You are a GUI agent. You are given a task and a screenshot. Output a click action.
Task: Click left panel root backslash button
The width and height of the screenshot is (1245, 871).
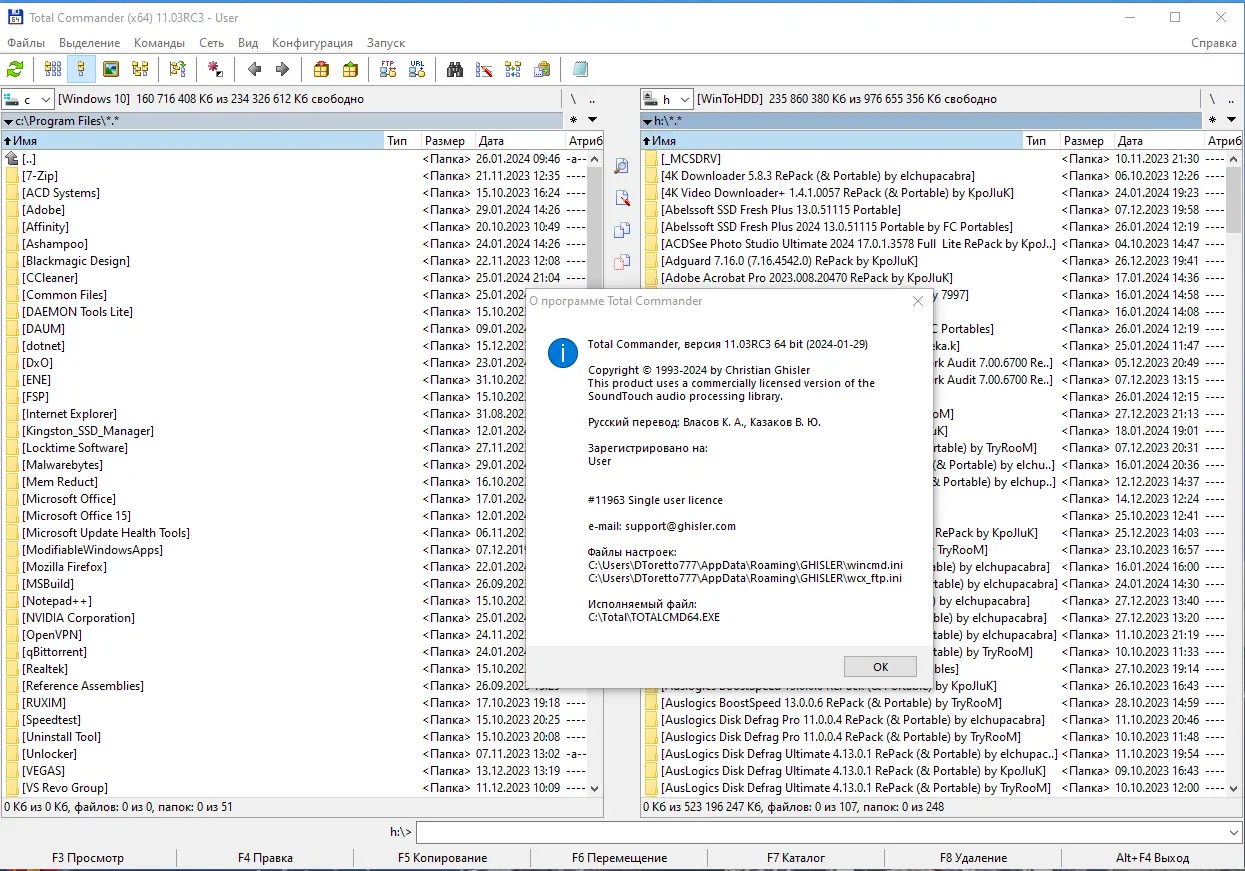[x=573, y=99]
